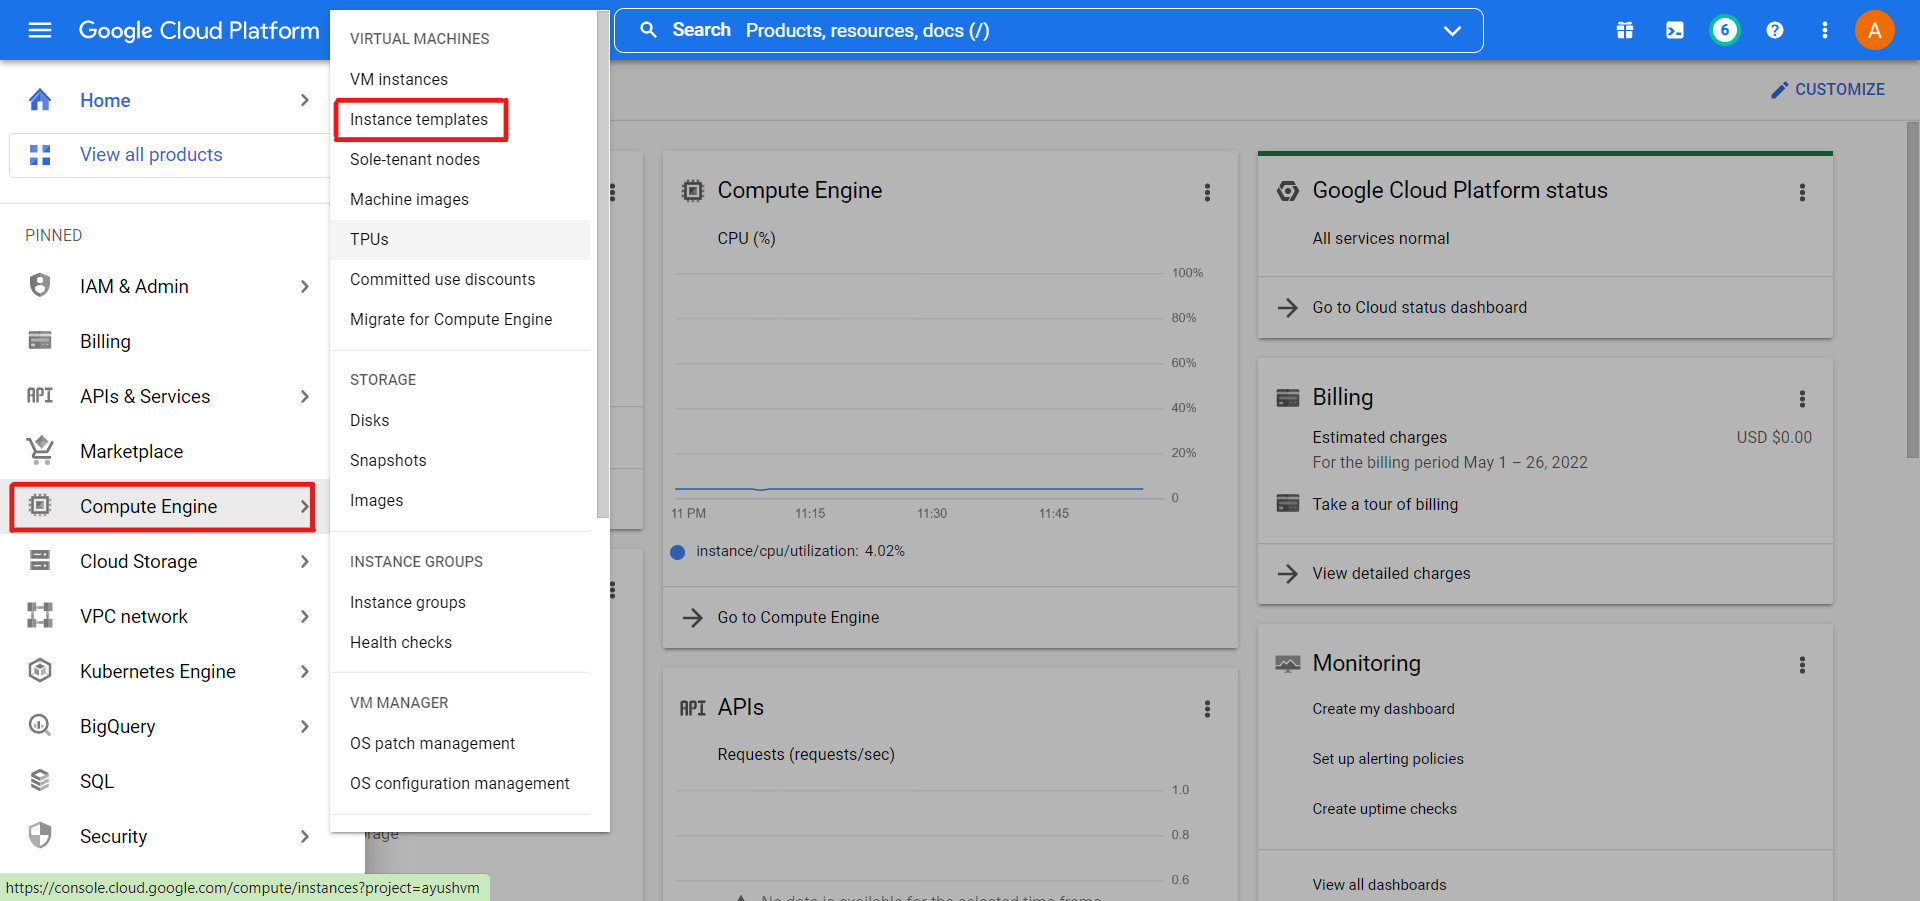Click Set up alerting policies
The width and height of the screenshot is (1920, 901).
tap(1388, 759)
